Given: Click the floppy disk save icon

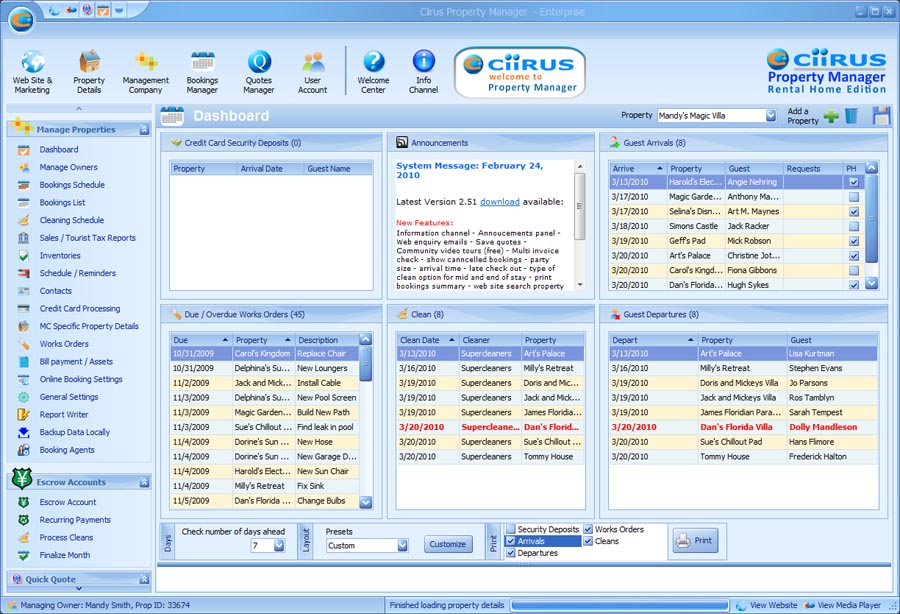Looking at the screenshot, I should [881, 116].
